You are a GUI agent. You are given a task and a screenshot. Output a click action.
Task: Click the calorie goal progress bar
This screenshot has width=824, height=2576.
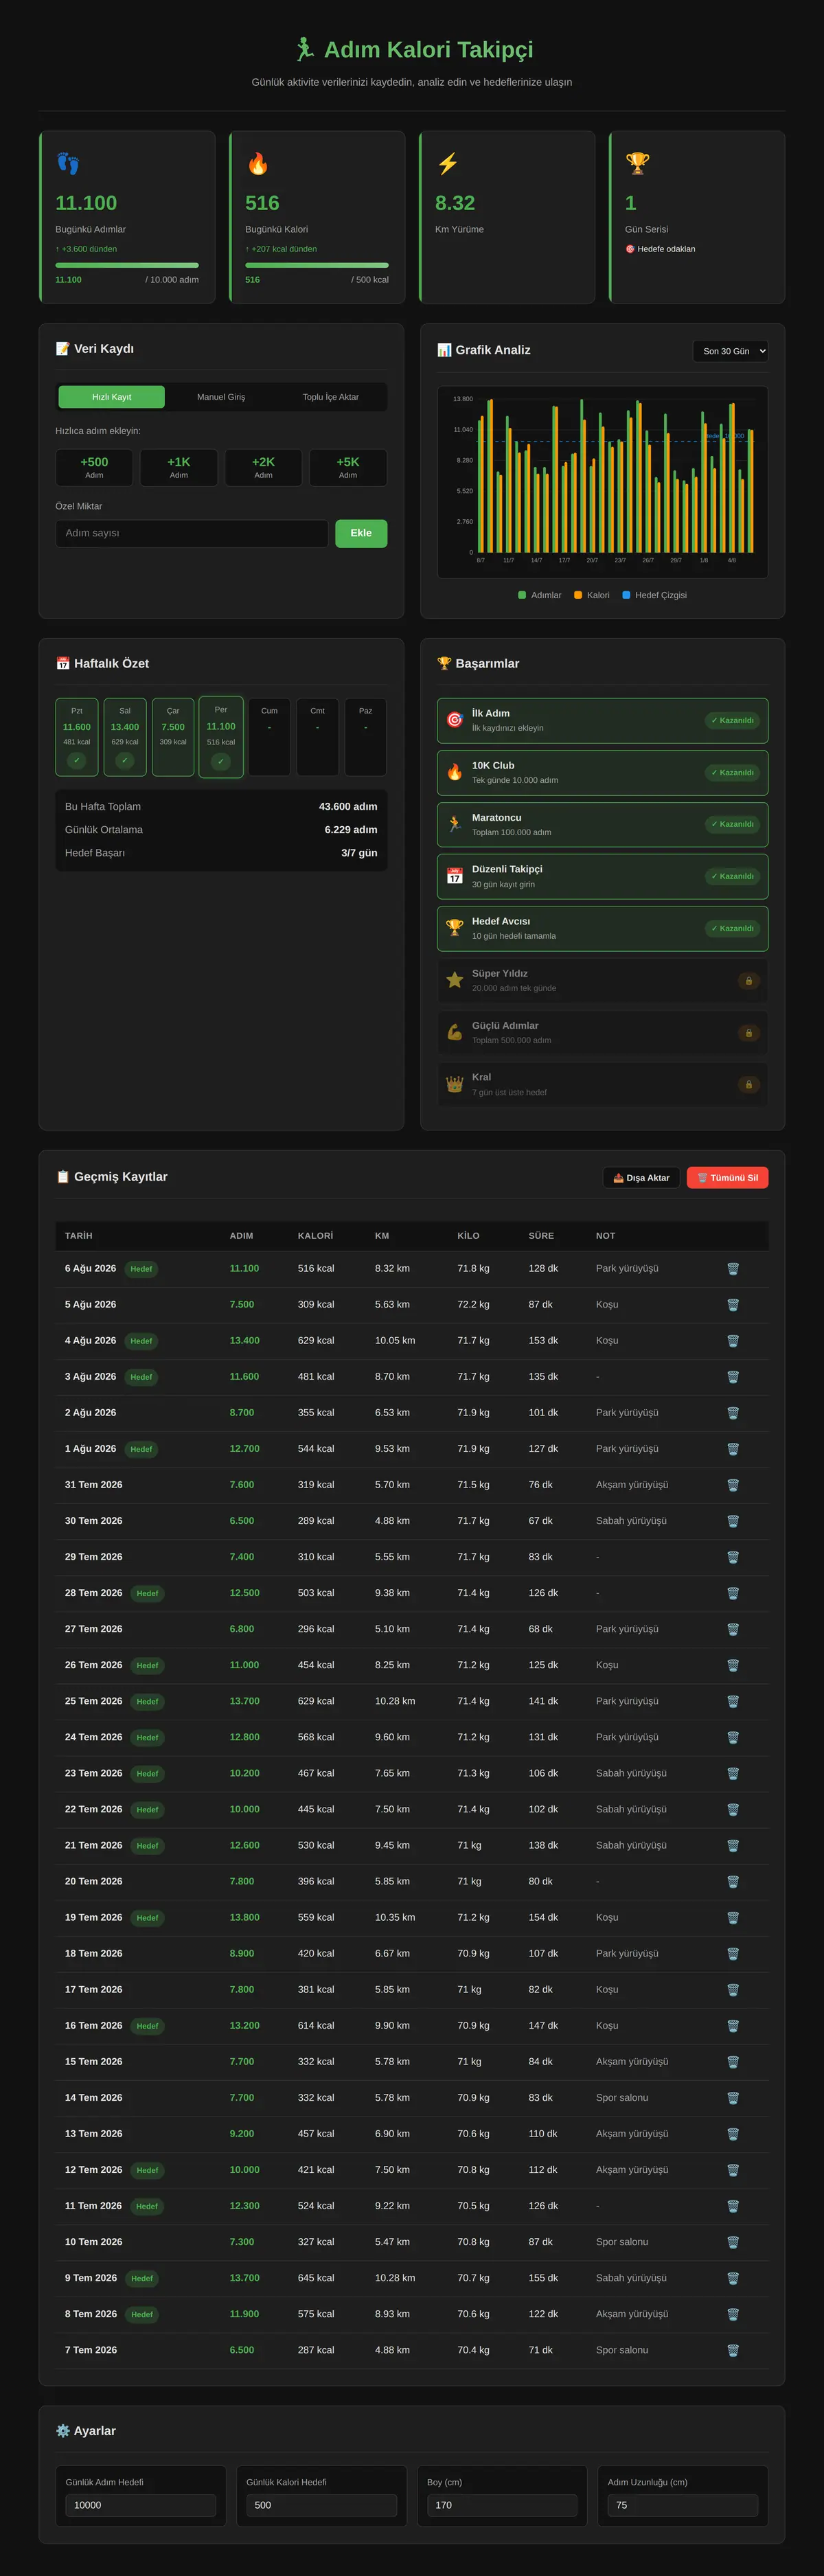(x=317, y=265)
